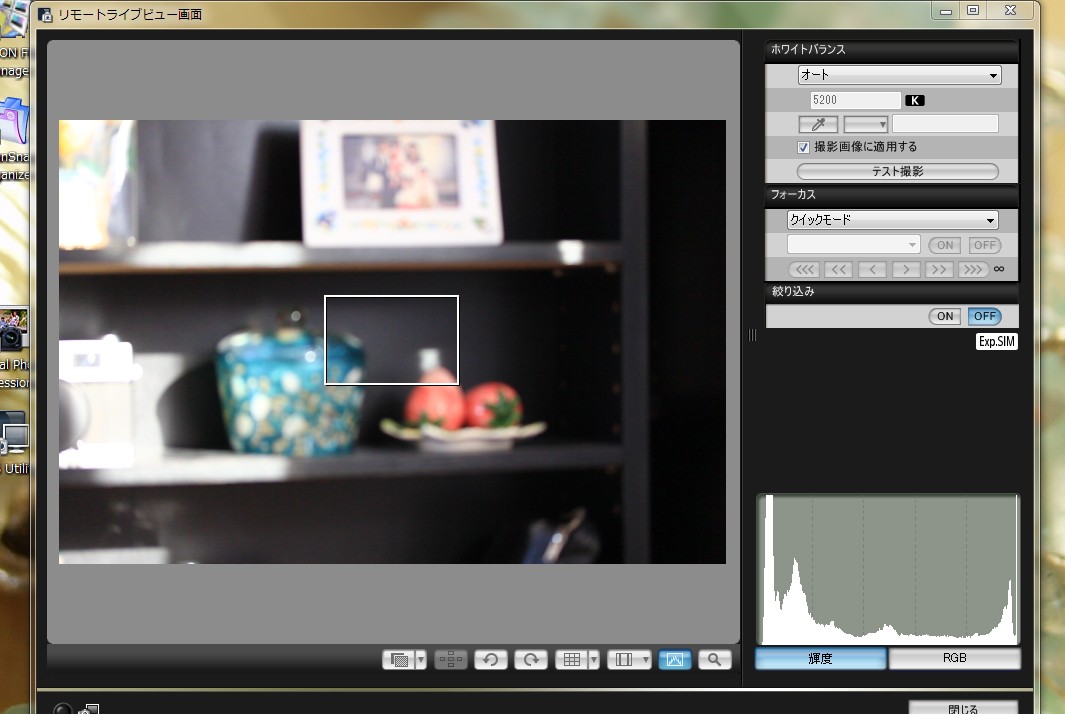Image resolution: width=1065 pixels, height=714 pixels.
Task: Click the >>> large far-focus step
Action: click(973, 270)
